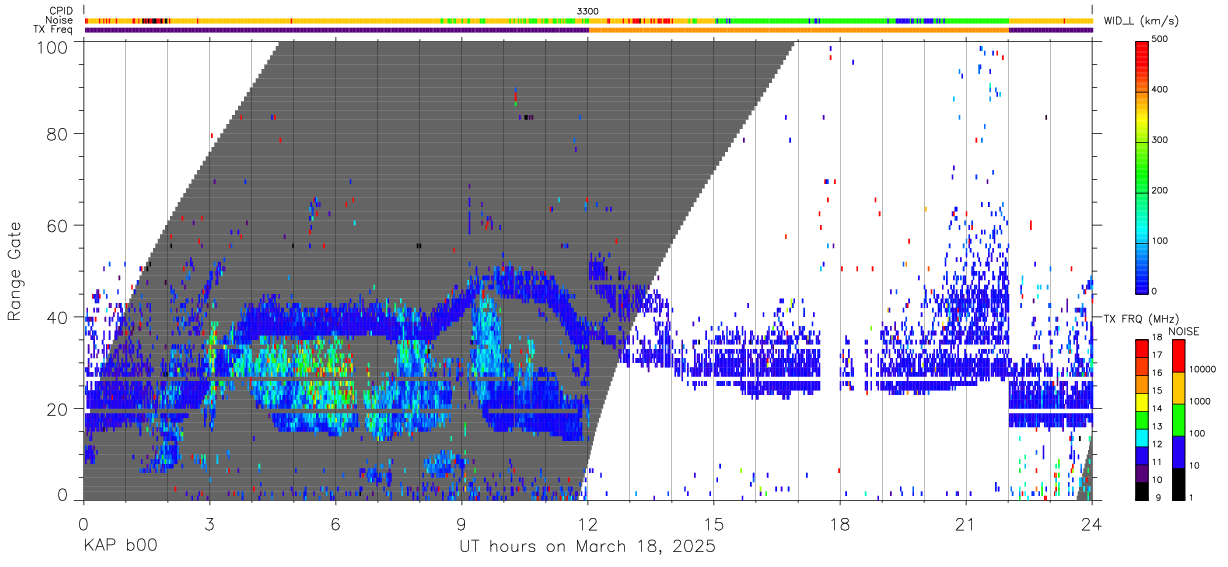Click the 17 label on TX FRQ legend
The height and width of the screenshot is (567, 1228).
click(1157, 356)
